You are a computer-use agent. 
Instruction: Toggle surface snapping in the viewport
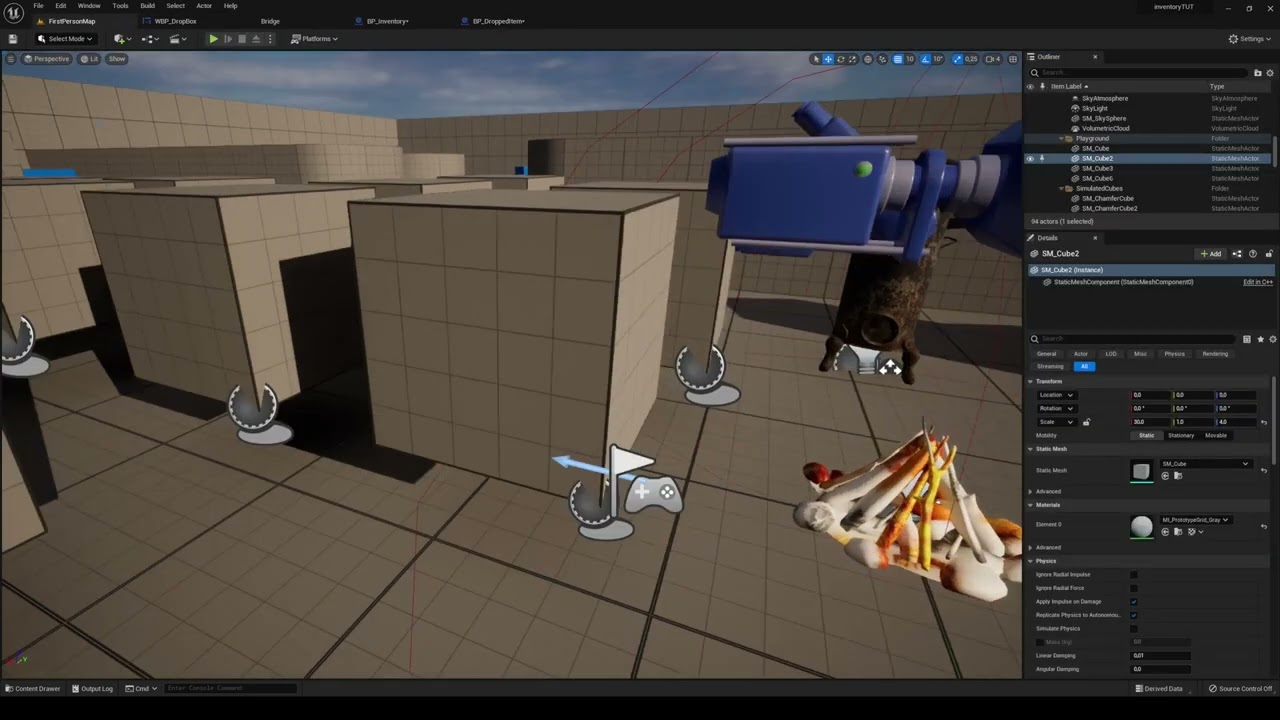point(882,59)
